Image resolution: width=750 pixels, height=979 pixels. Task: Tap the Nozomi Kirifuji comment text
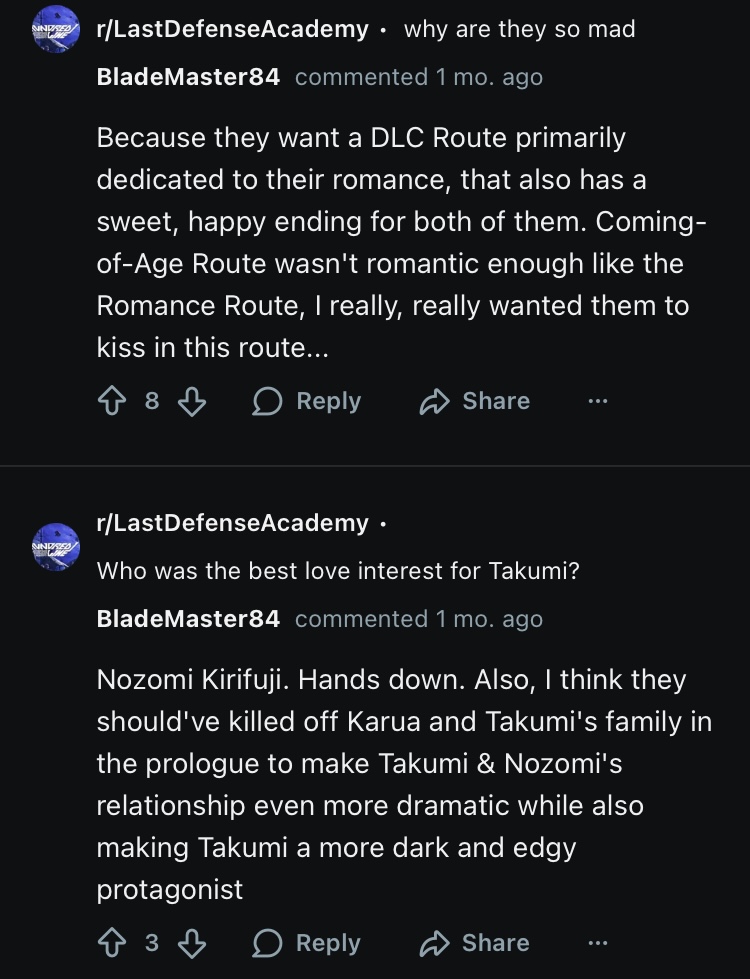click(x=400, y=784)
